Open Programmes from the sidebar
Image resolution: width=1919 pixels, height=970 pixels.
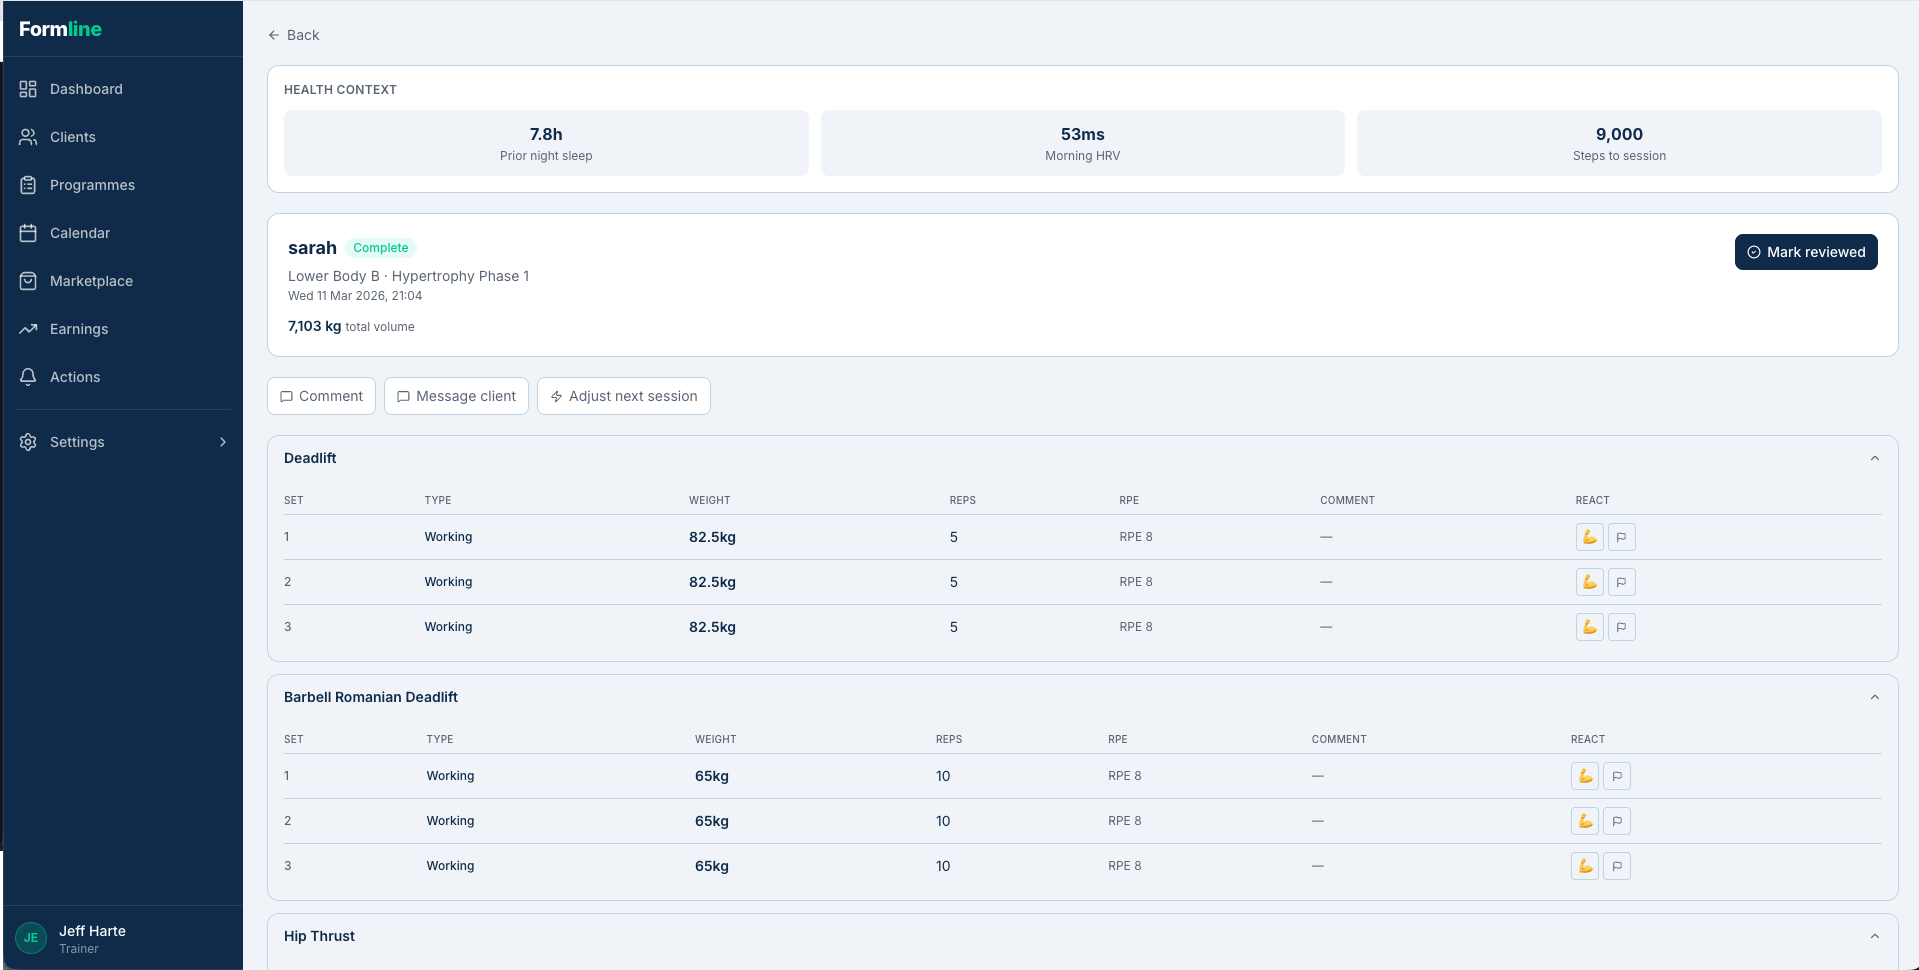(x=92, y=185)
